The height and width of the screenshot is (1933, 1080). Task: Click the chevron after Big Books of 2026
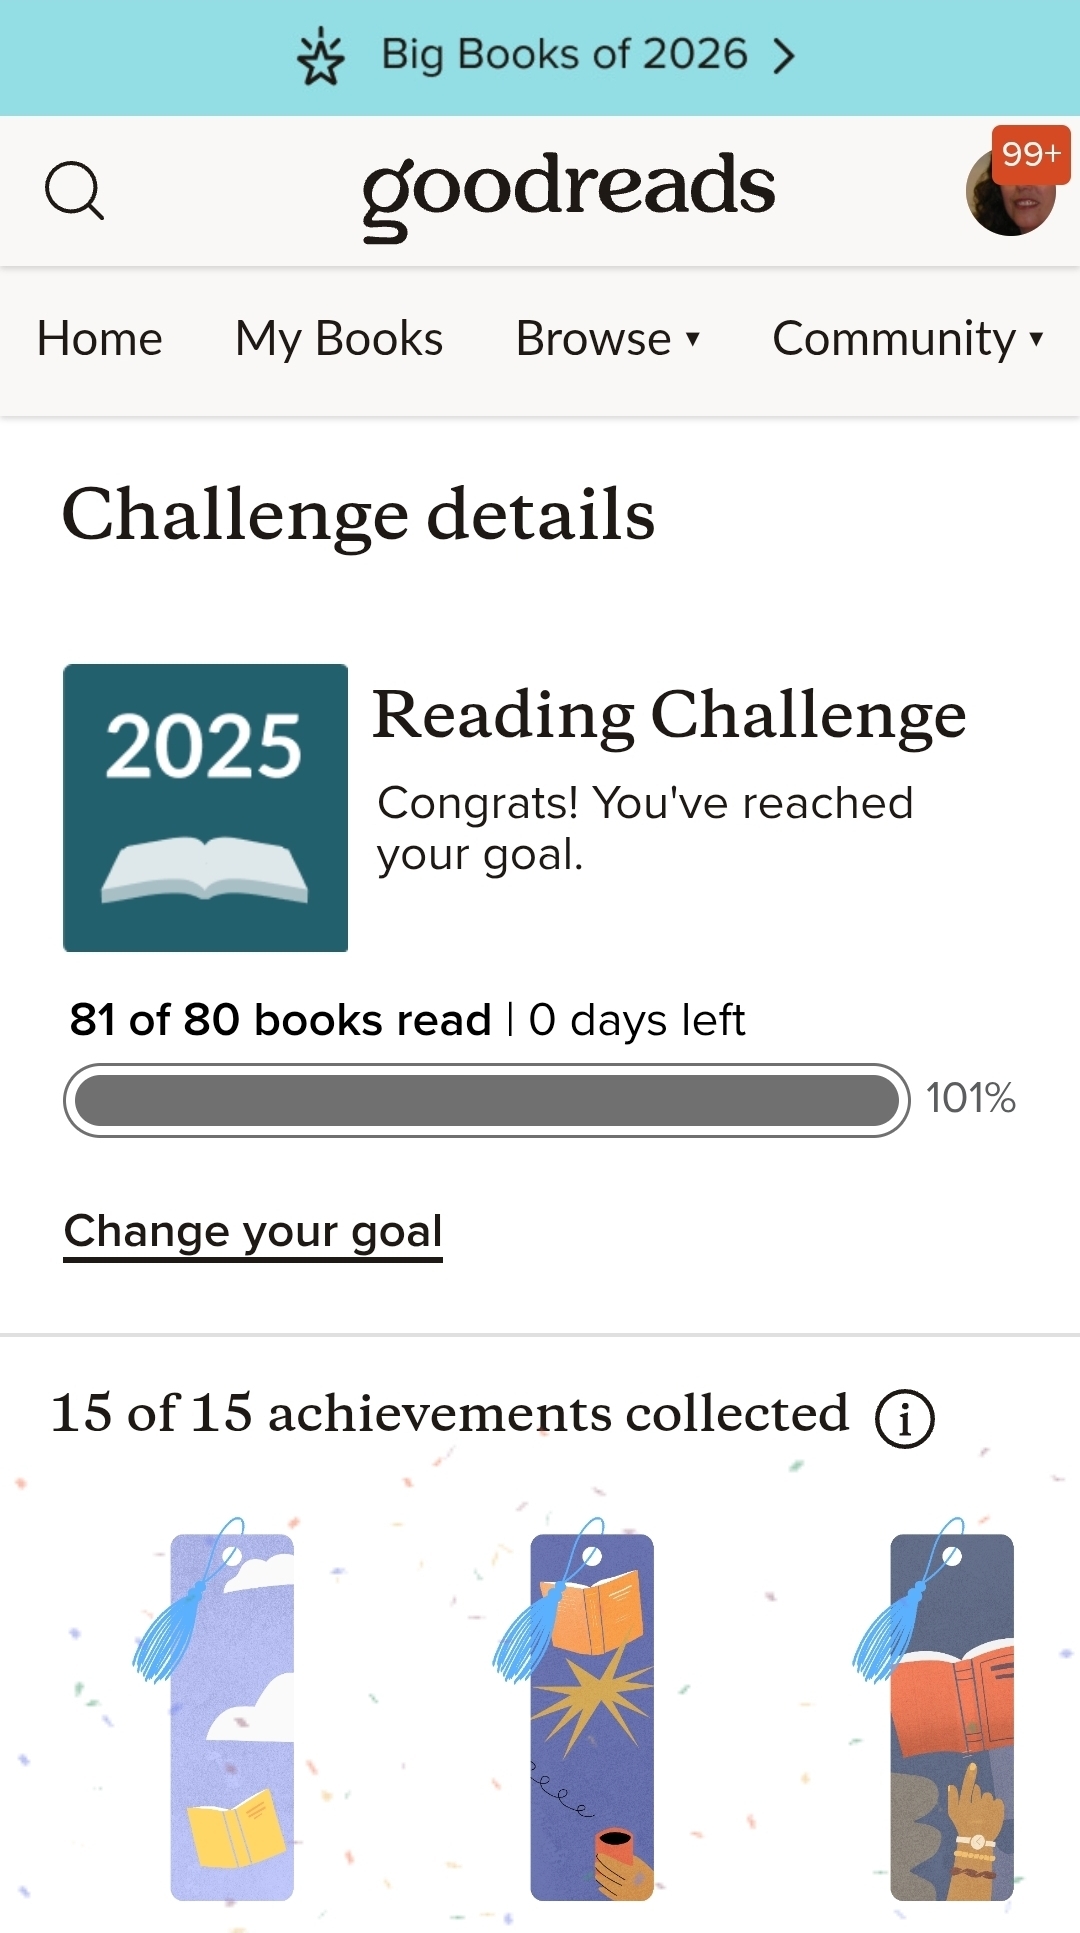click(785, 56)
